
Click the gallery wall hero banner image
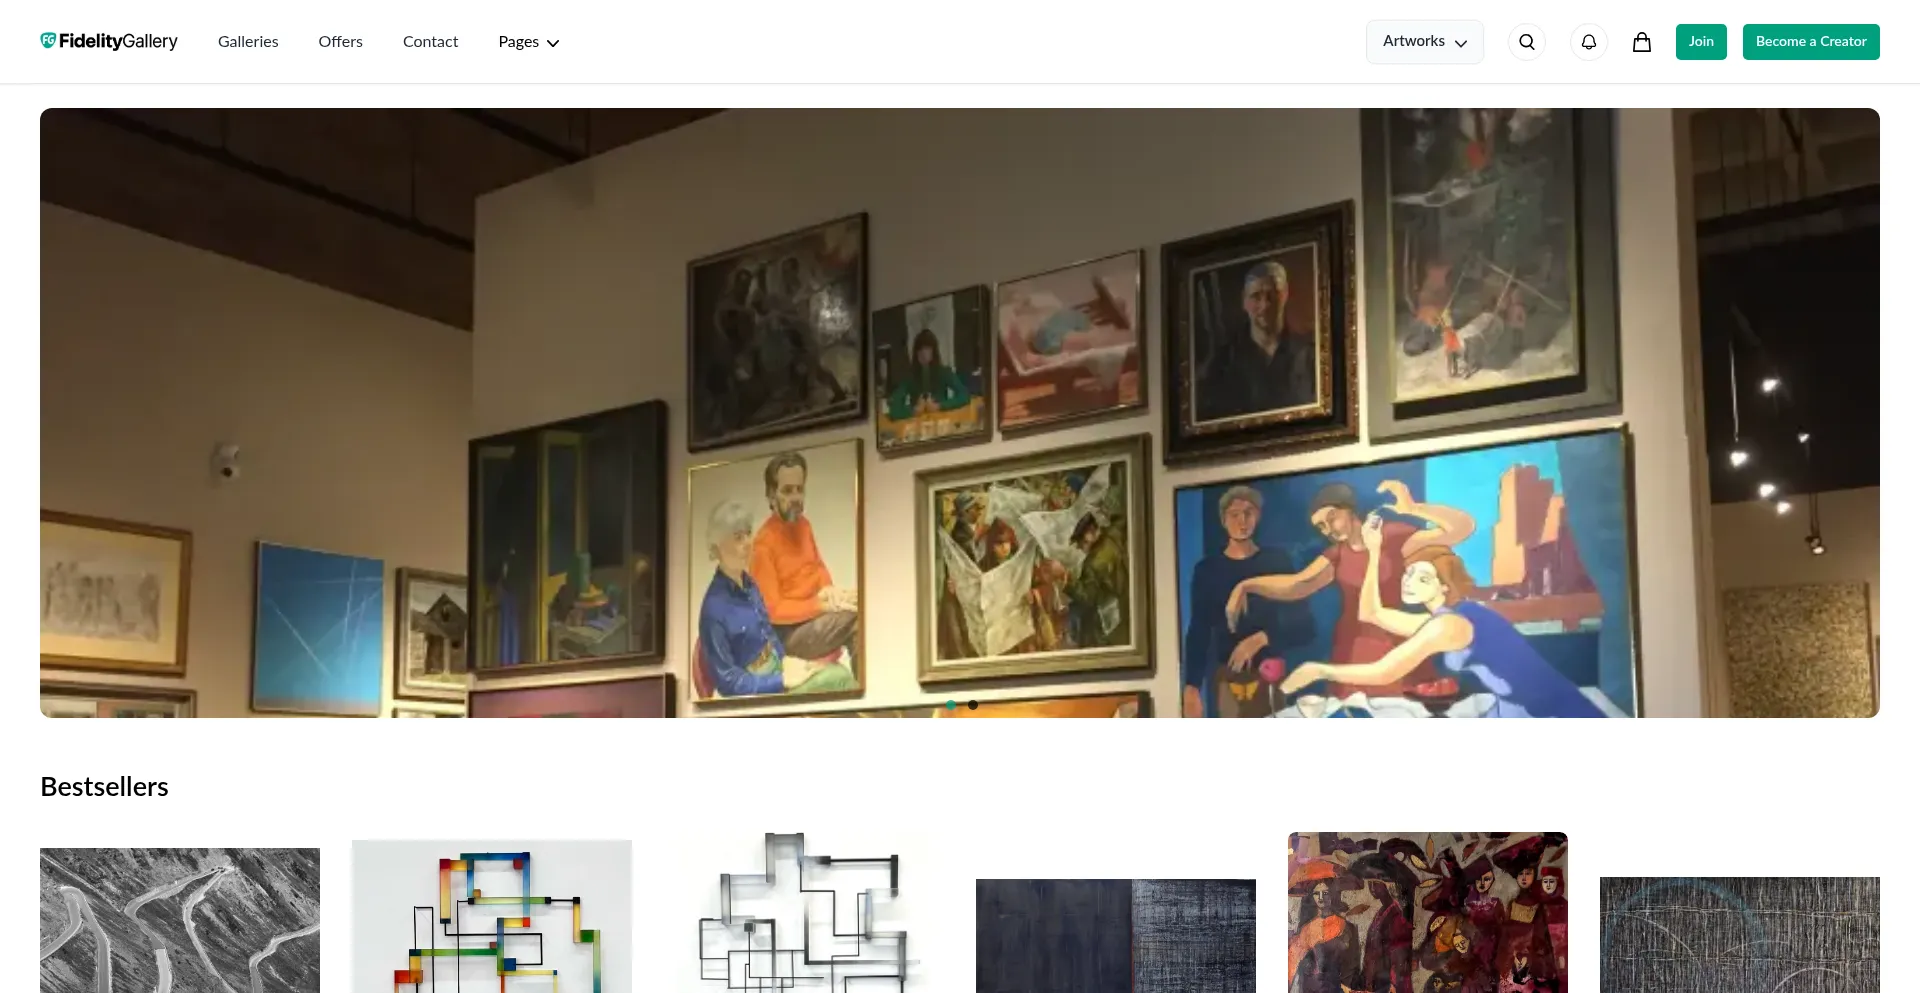tap(960, 413)
